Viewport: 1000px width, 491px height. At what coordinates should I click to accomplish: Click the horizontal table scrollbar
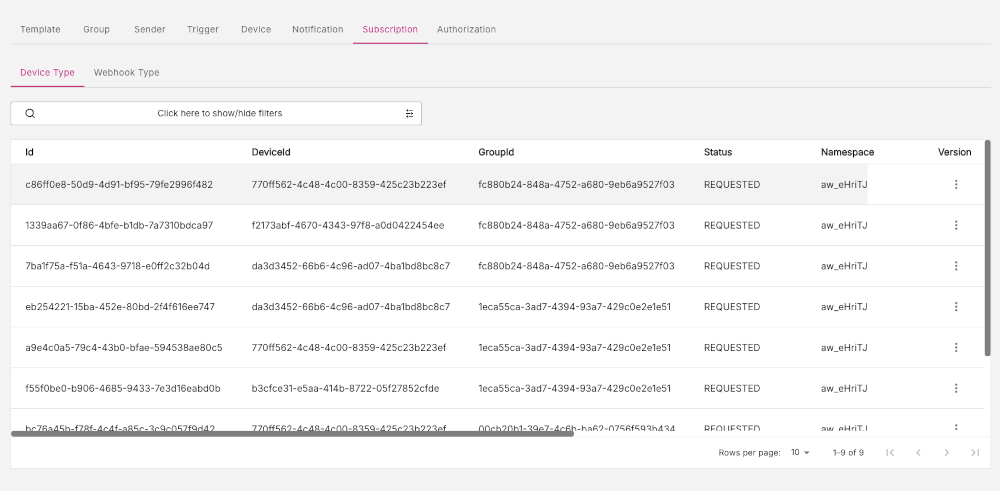click(292, 434)
